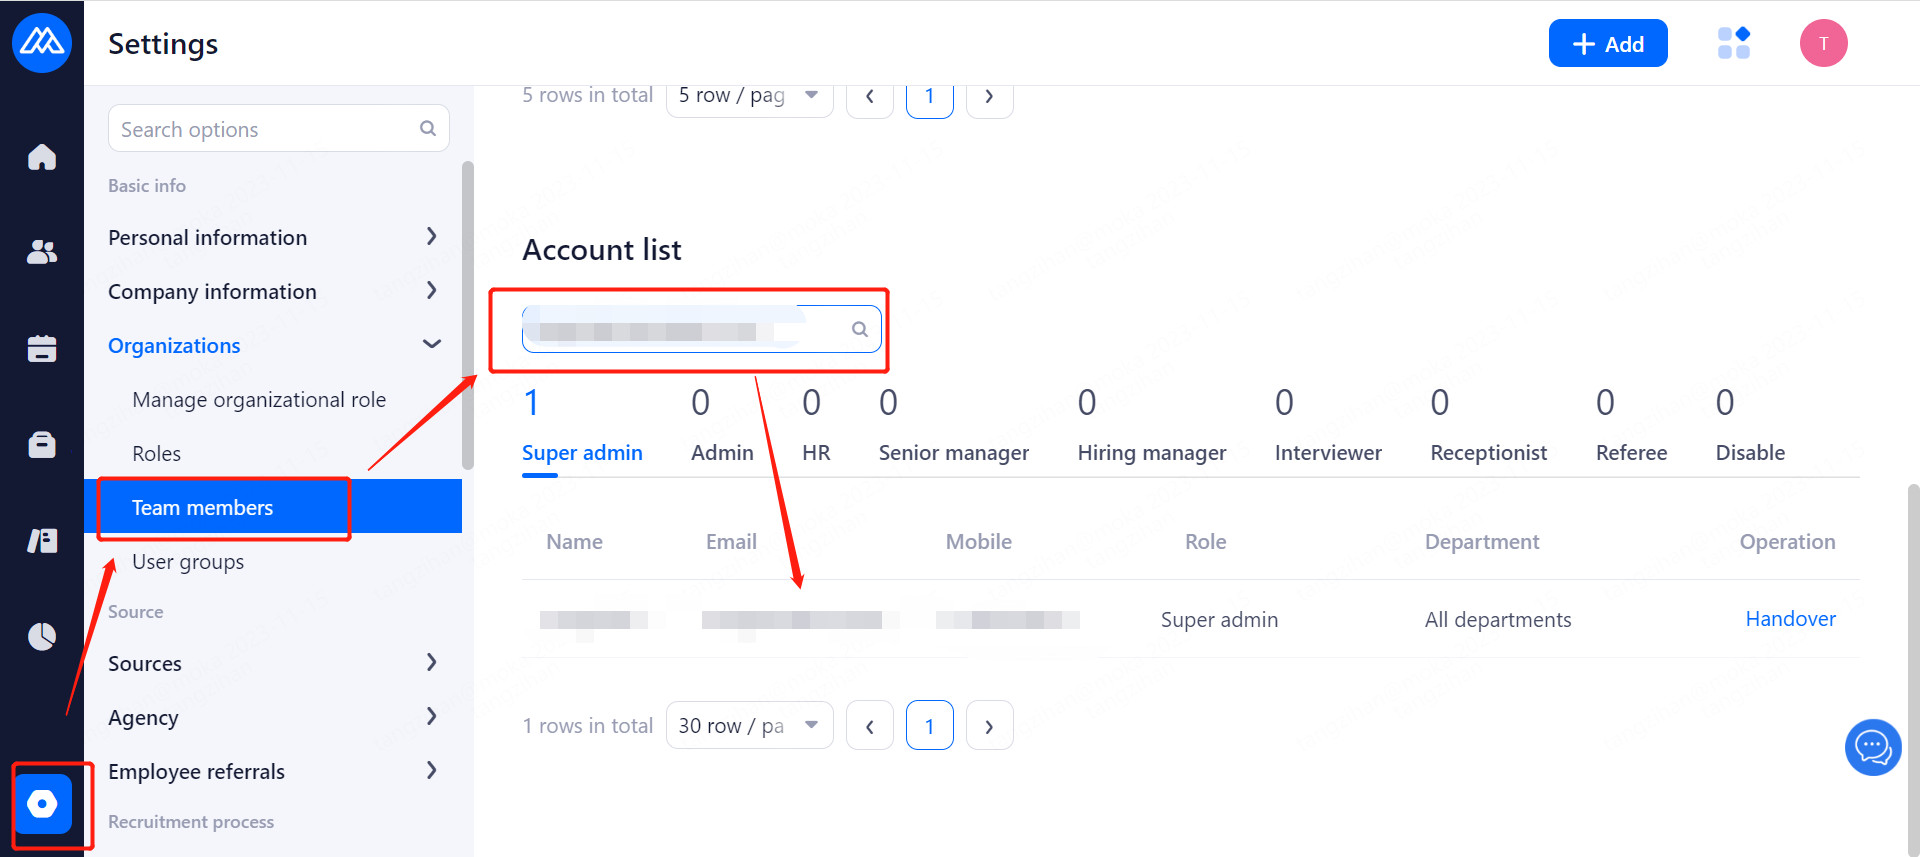Open the calendar icon in sidebar

(42, 348)
